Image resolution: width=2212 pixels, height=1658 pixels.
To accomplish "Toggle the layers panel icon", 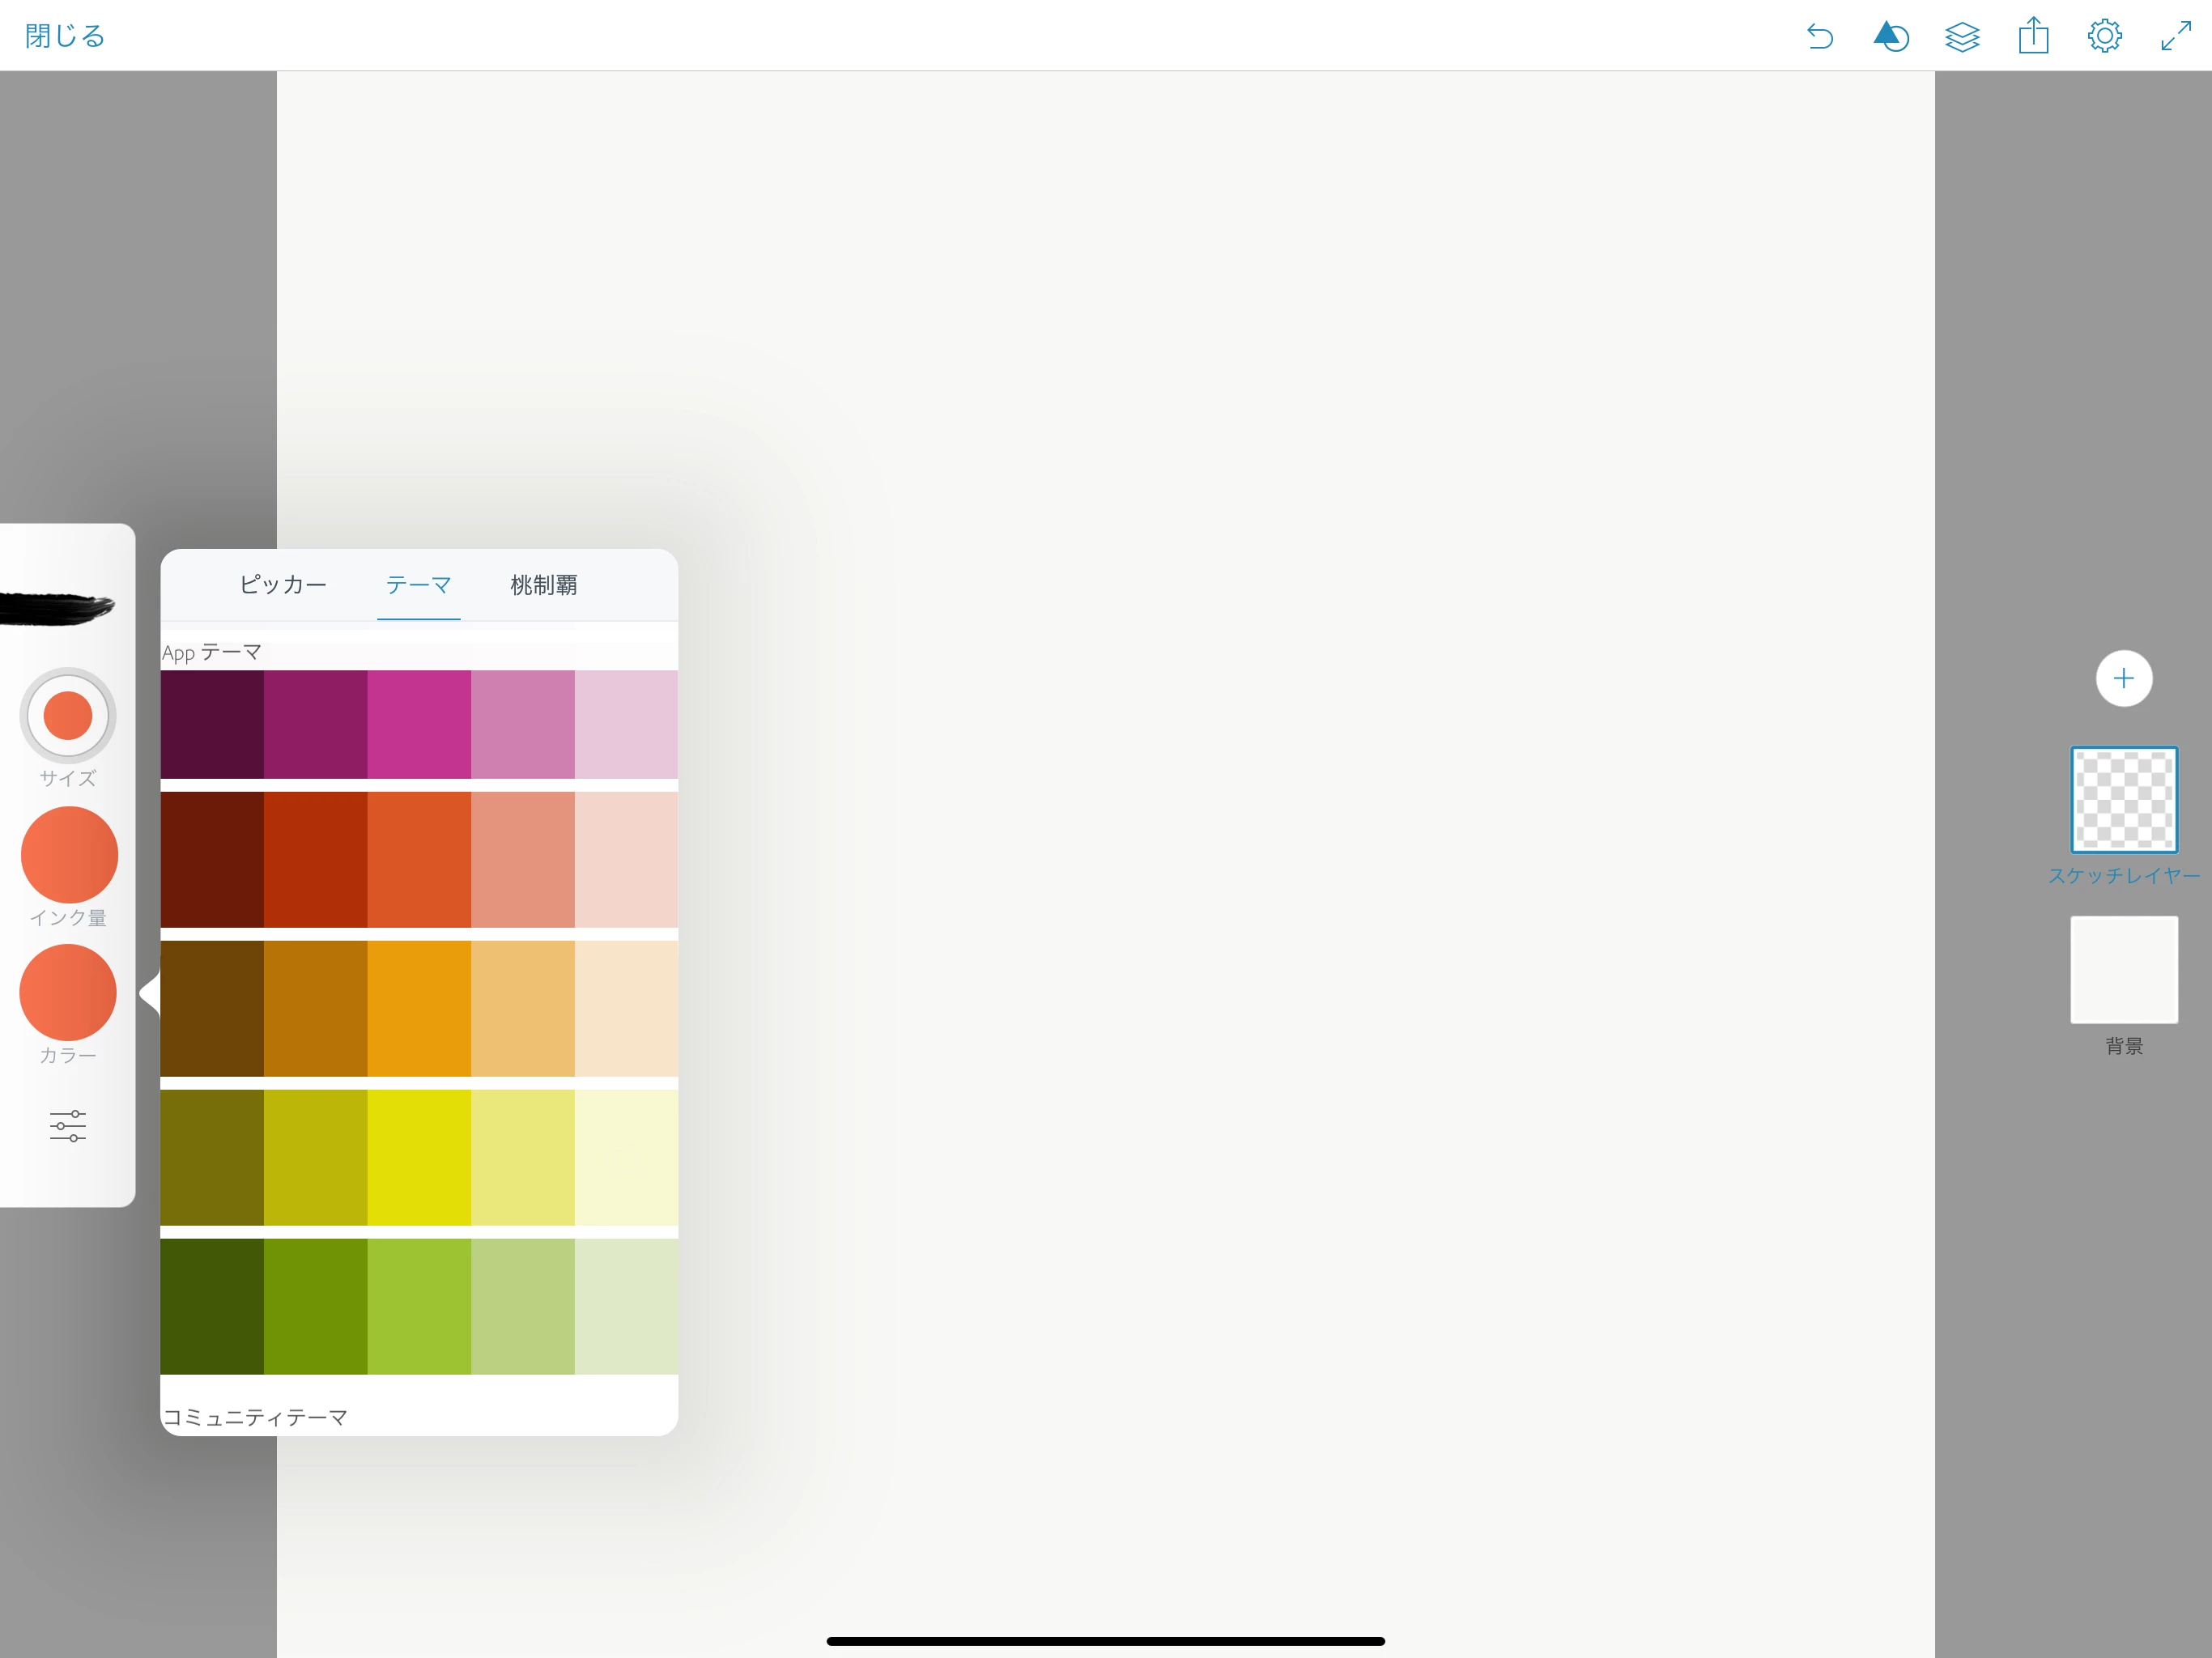I will coord(1962,36).
